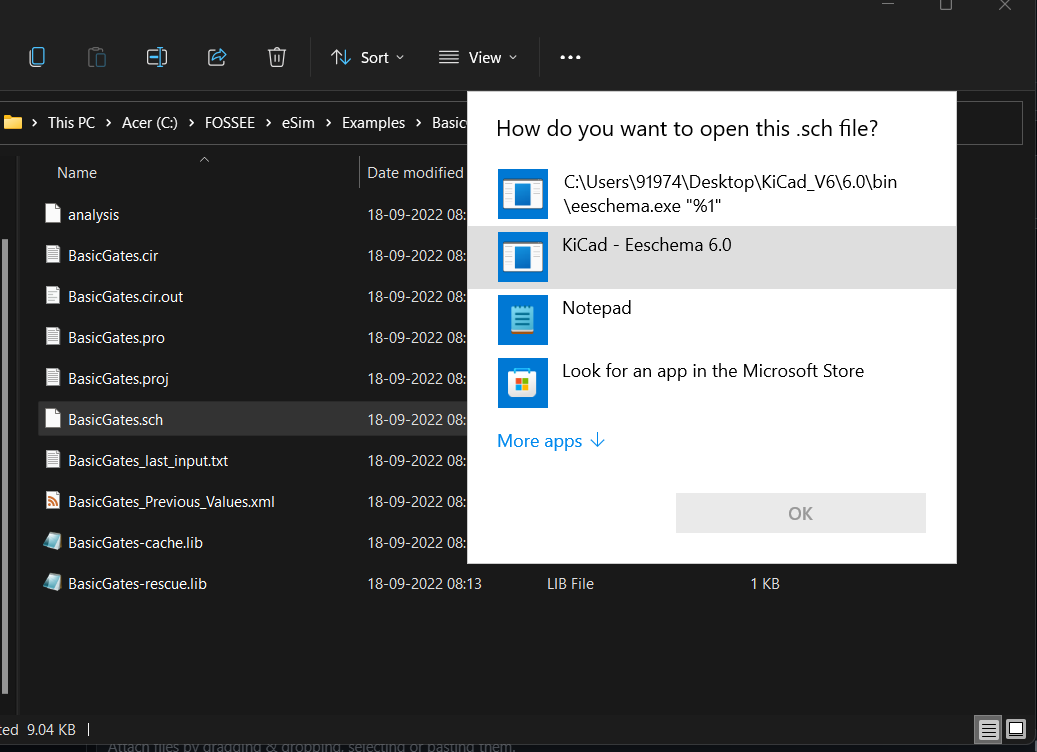Choose Look for an app in Microsoft Store
1037x752 pixels.
click(x=712, y=383)
